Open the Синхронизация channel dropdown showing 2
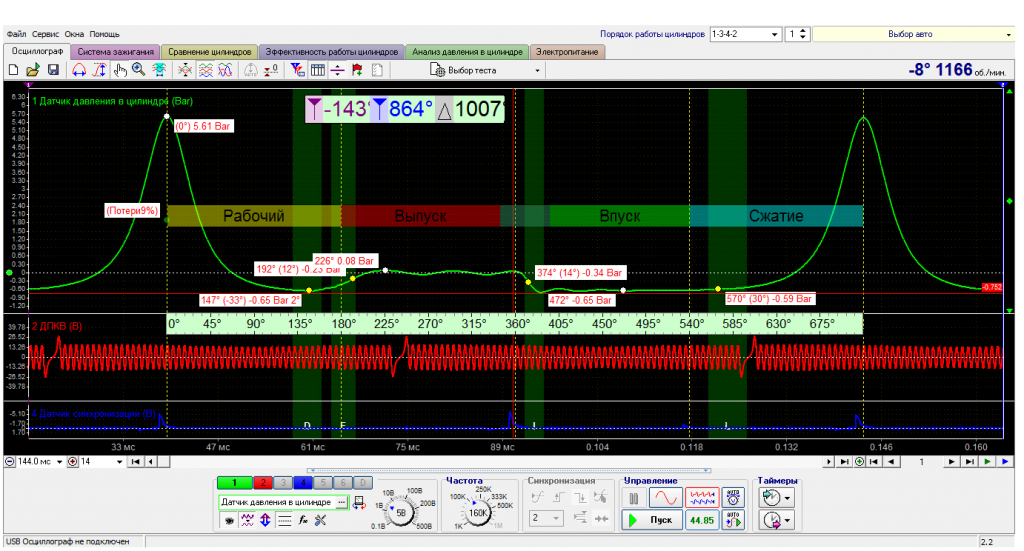1024x551 pixels. 545,518
